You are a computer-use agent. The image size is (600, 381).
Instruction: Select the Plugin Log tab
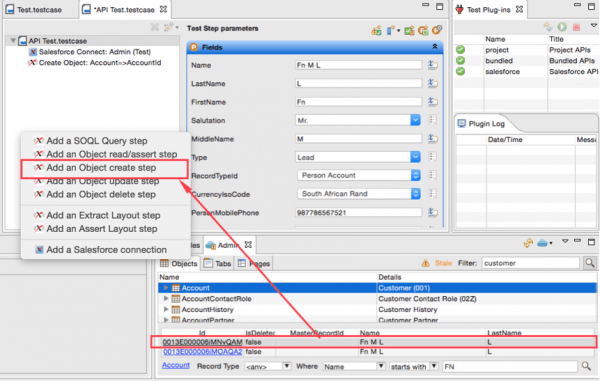coord(481,124)
